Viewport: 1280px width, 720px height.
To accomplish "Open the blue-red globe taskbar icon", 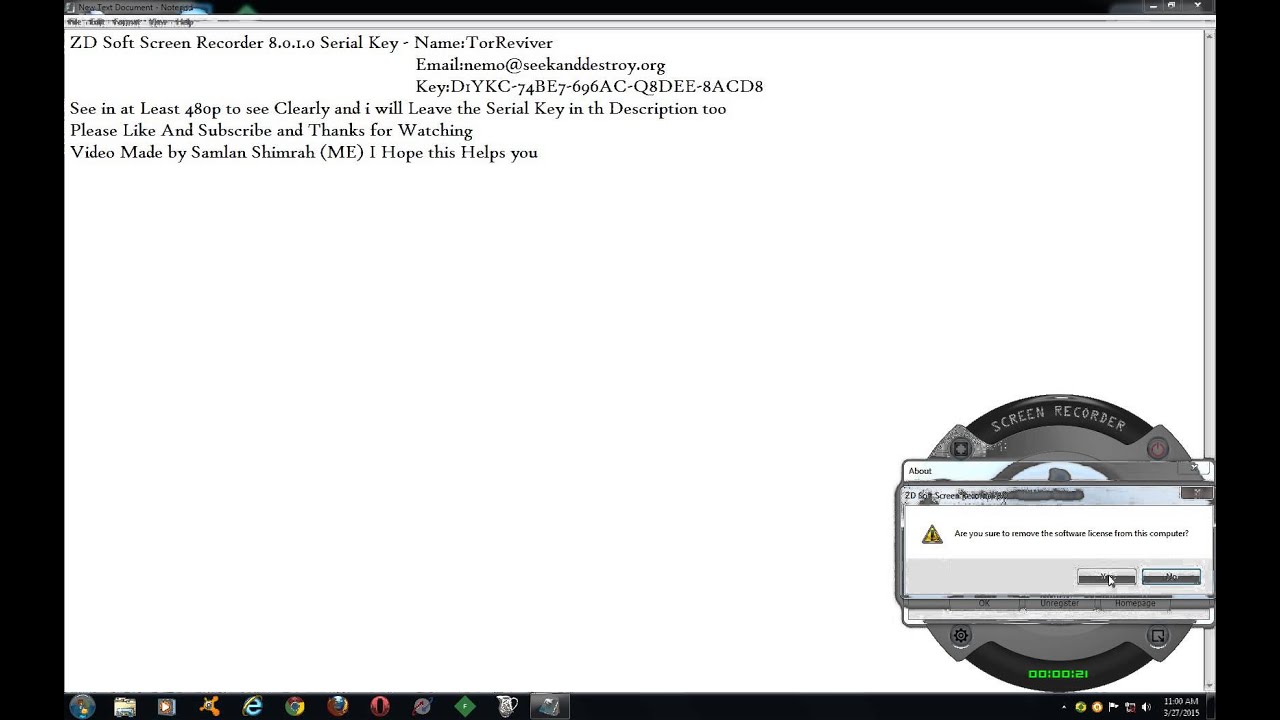I will click(422, 707).
